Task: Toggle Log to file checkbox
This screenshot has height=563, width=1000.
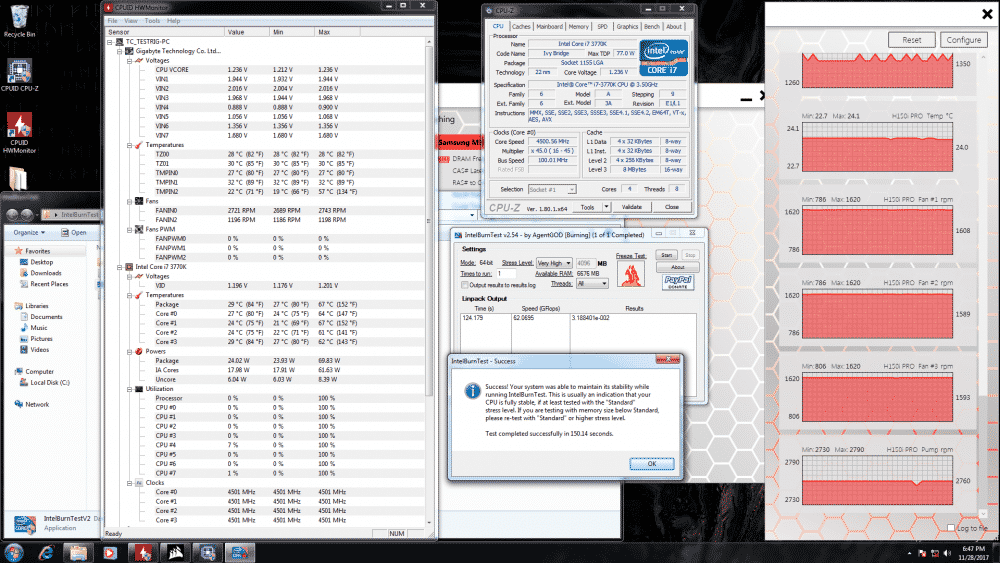Action: point(951,528)
